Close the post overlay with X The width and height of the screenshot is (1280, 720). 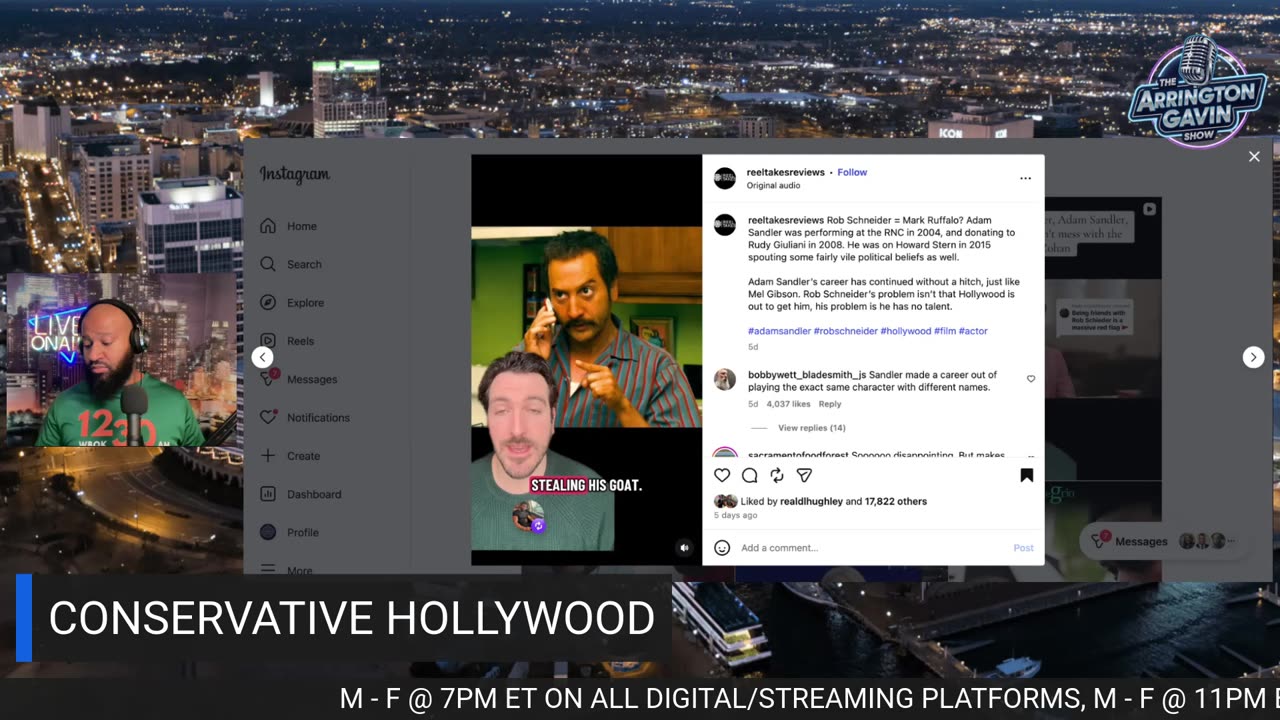[x=1254, y=157]
